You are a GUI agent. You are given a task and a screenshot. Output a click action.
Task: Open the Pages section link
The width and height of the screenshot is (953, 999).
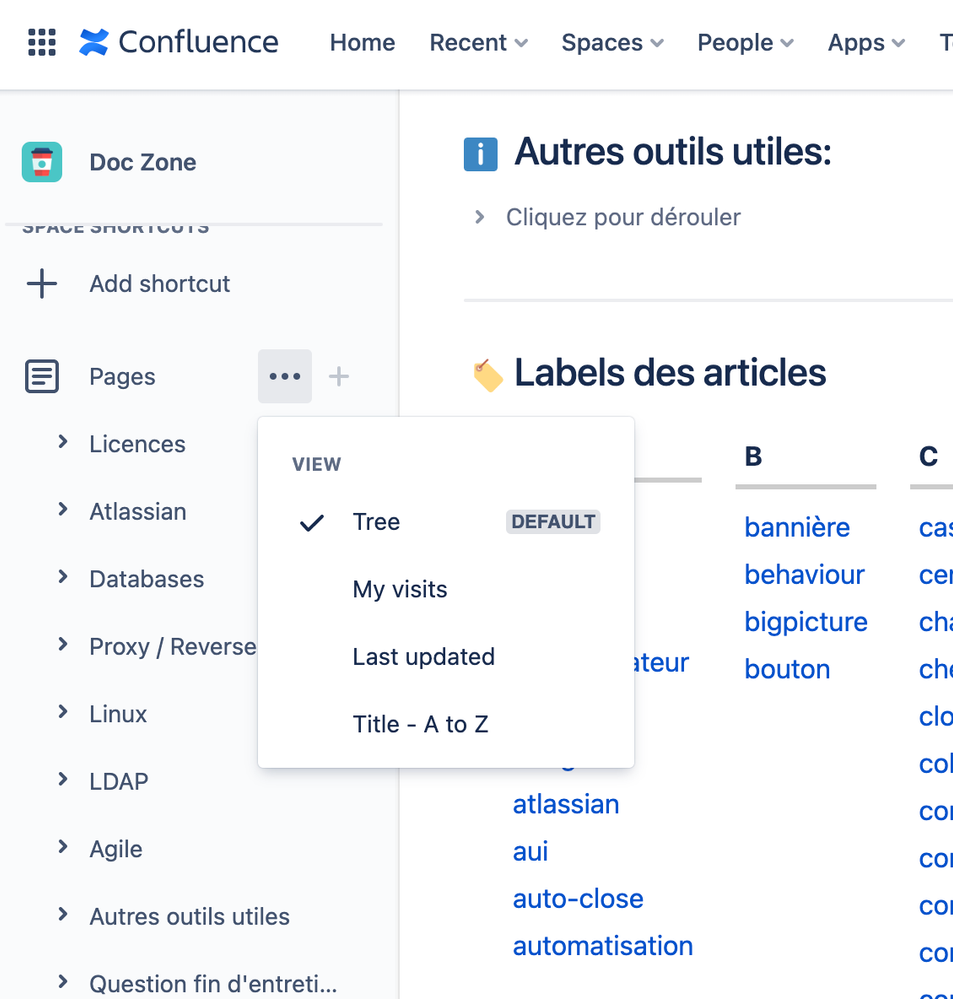[122, 377]
